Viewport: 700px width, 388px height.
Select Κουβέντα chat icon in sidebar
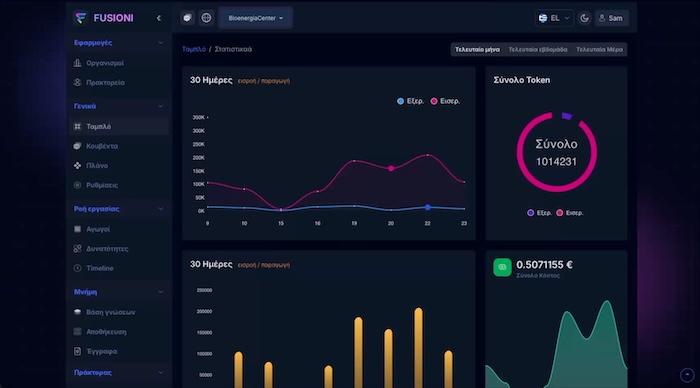(77, 146)
